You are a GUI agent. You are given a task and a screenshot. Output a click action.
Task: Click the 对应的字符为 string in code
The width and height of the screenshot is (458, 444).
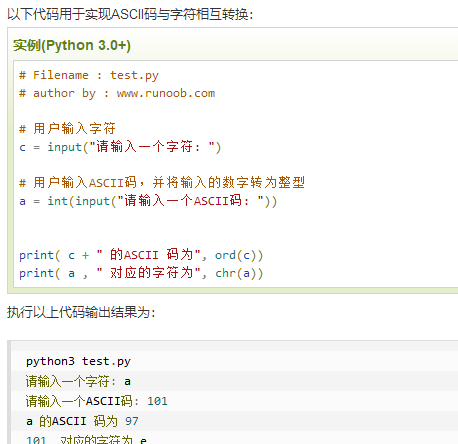(x=148, y=273)
